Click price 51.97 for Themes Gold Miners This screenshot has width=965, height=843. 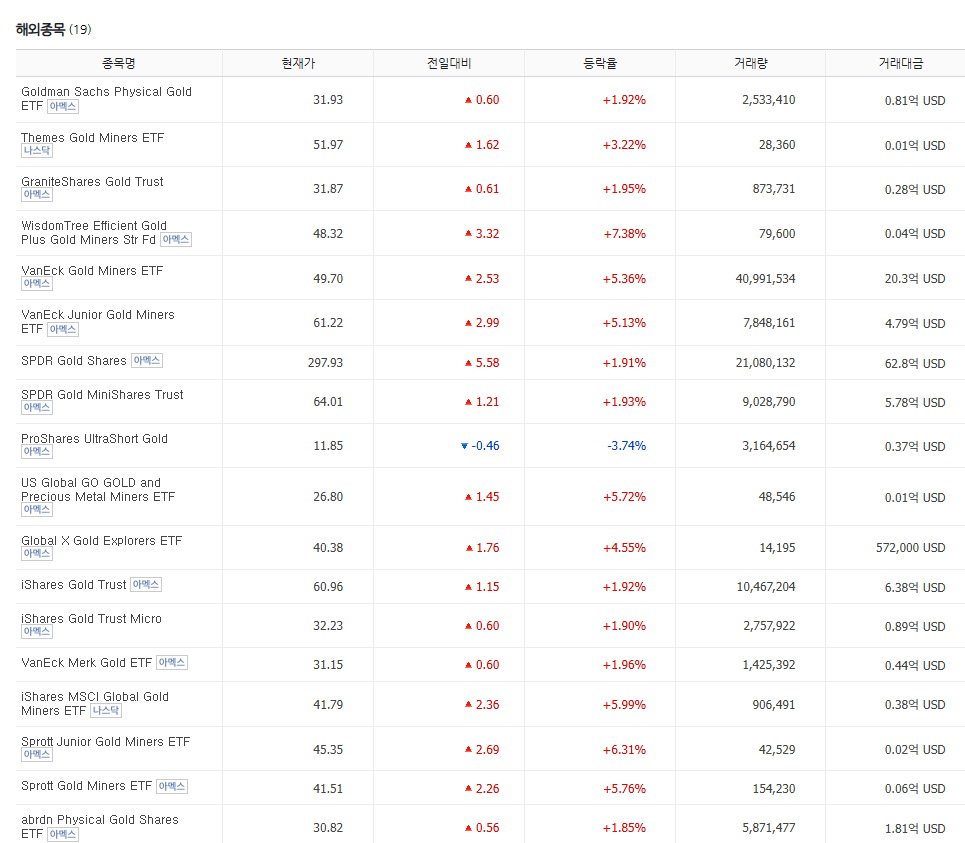pos(328,145)
